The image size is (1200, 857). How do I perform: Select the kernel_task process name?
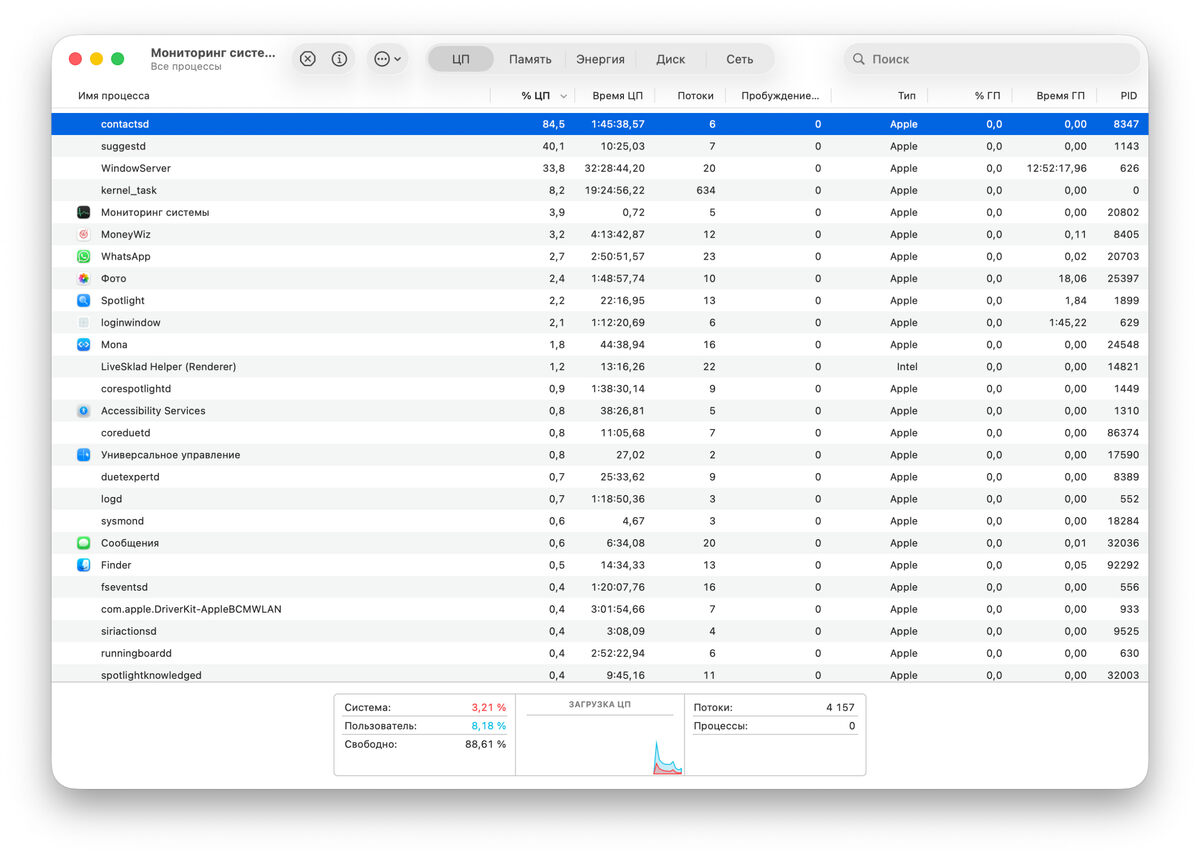pos(129,190)
